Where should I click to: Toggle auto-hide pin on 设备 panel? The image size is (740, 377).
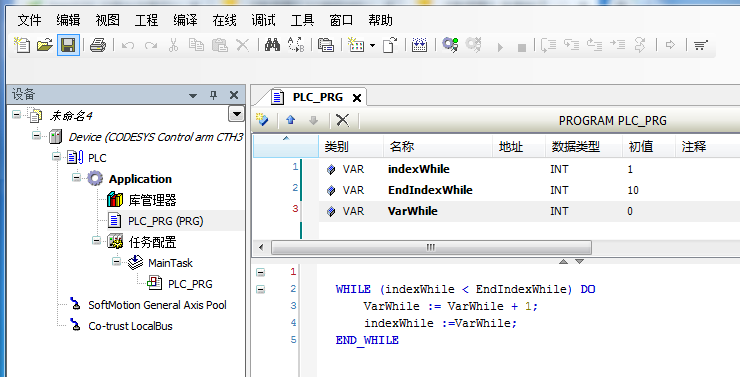point(213,95)
